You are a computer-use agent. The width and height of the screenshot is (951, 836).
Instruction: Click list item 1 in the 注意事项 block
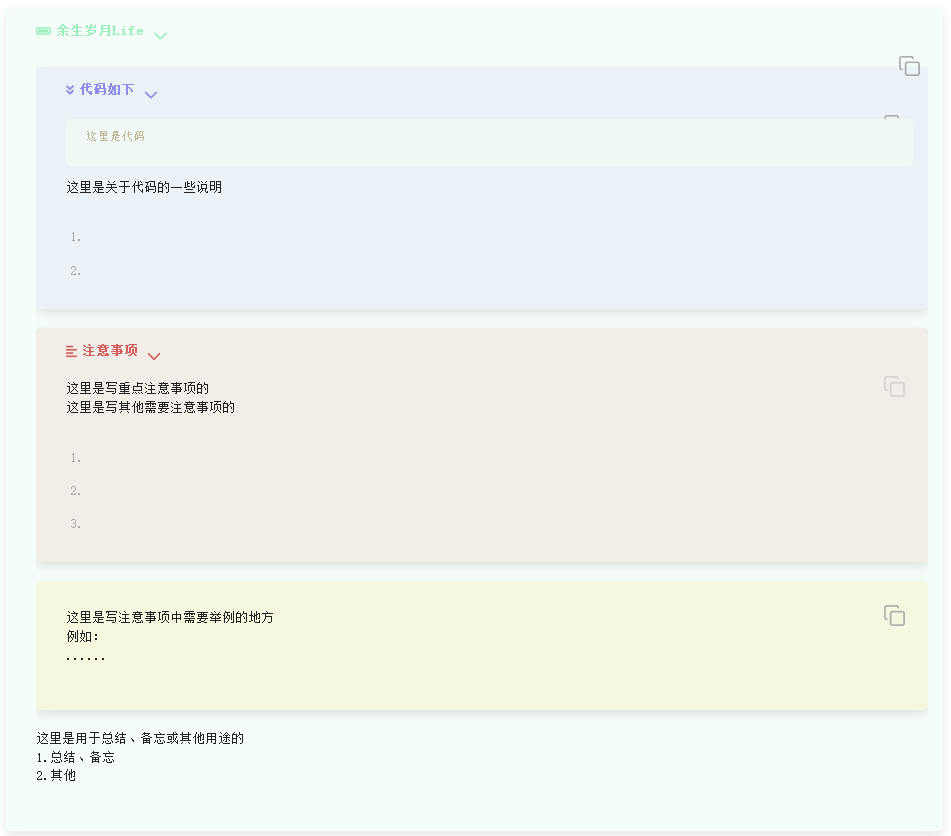point(76,458)
